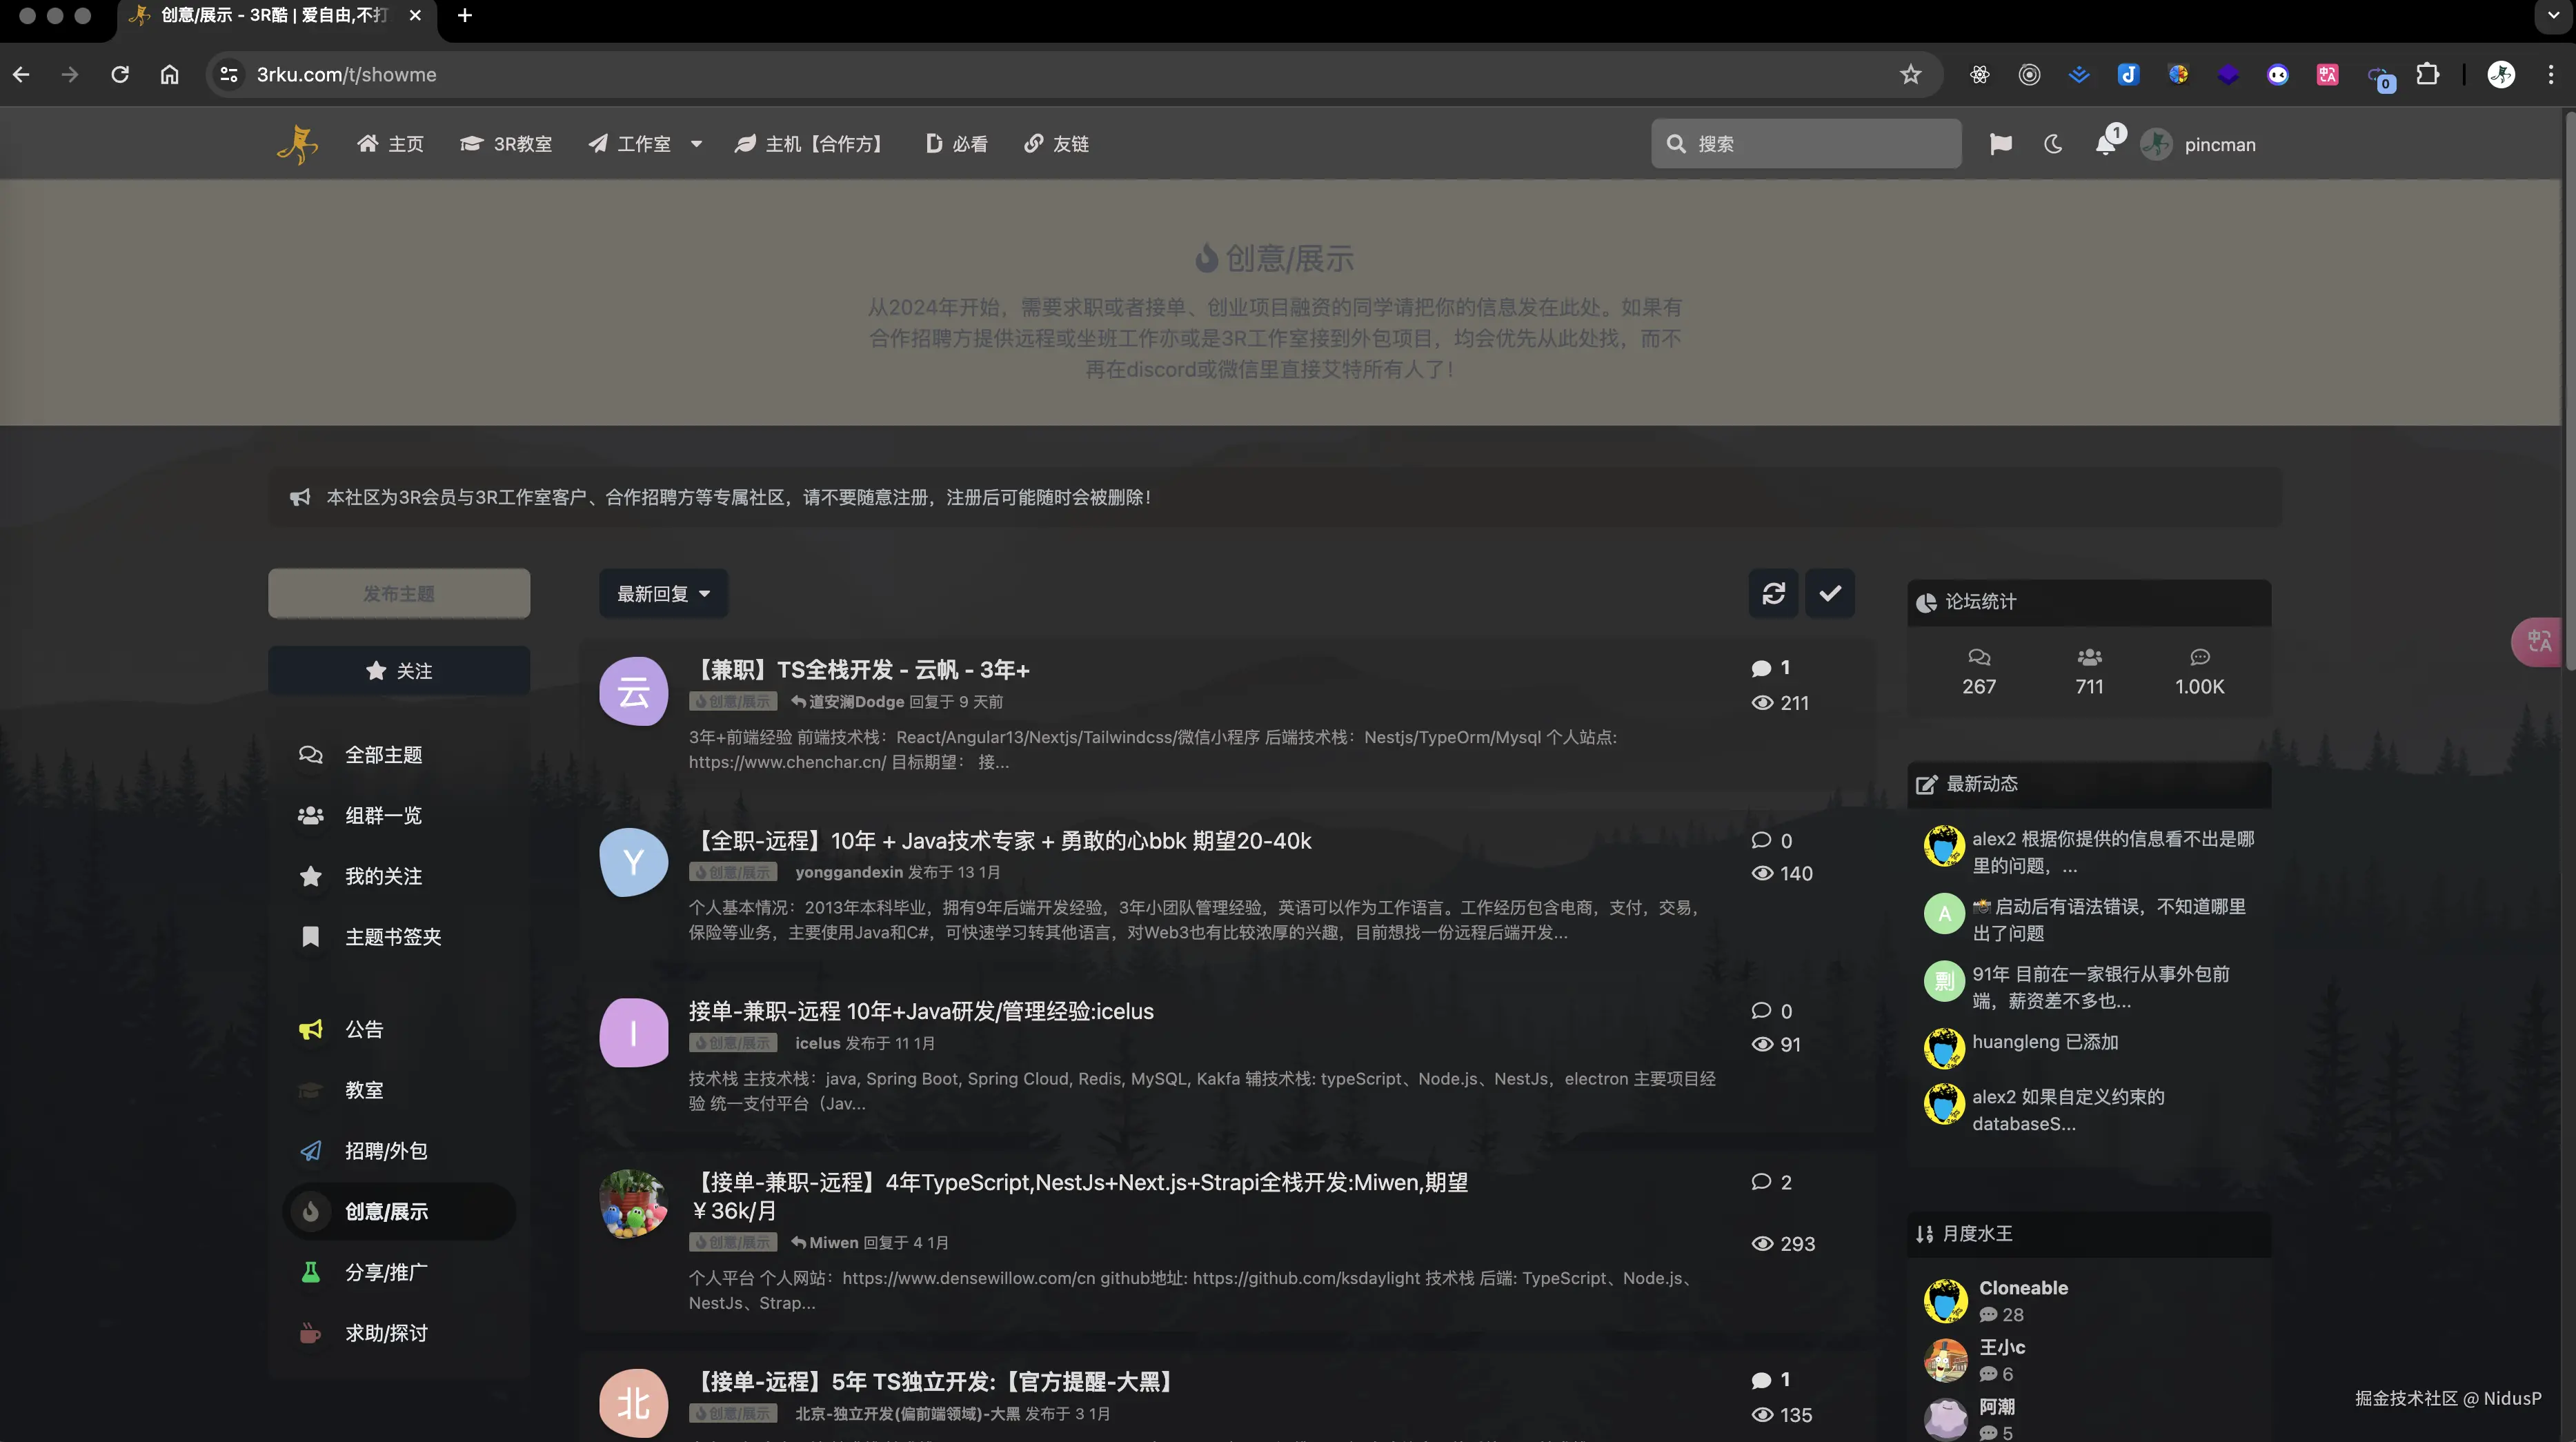Image resolution: width=2576 pixels, height=1442 pixels.
Task: Click 发布主题 button
Action: click(x=399, y=594)
